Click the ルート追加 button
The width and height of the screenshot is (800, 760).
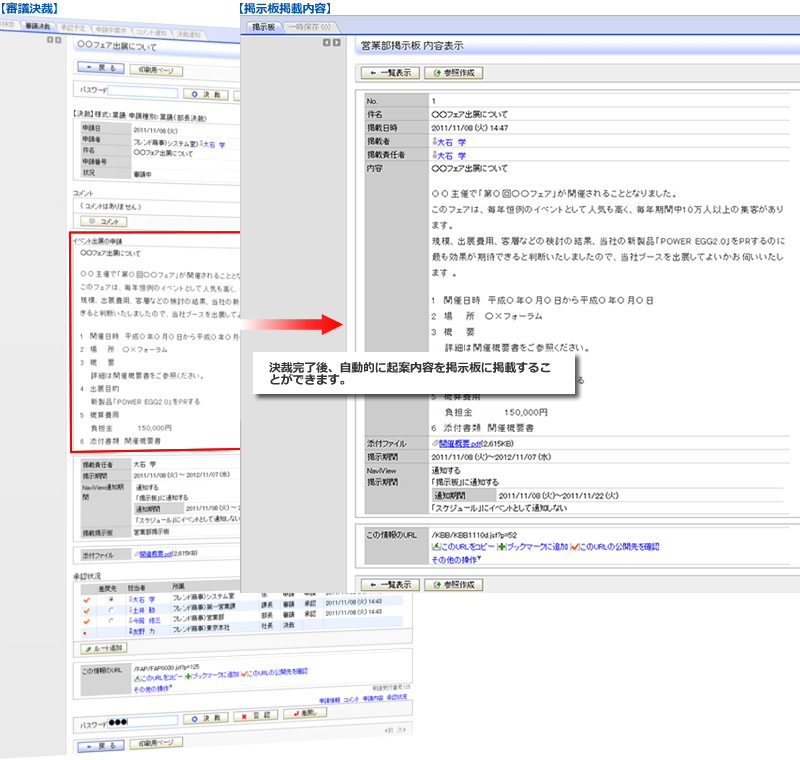[104, 648]
